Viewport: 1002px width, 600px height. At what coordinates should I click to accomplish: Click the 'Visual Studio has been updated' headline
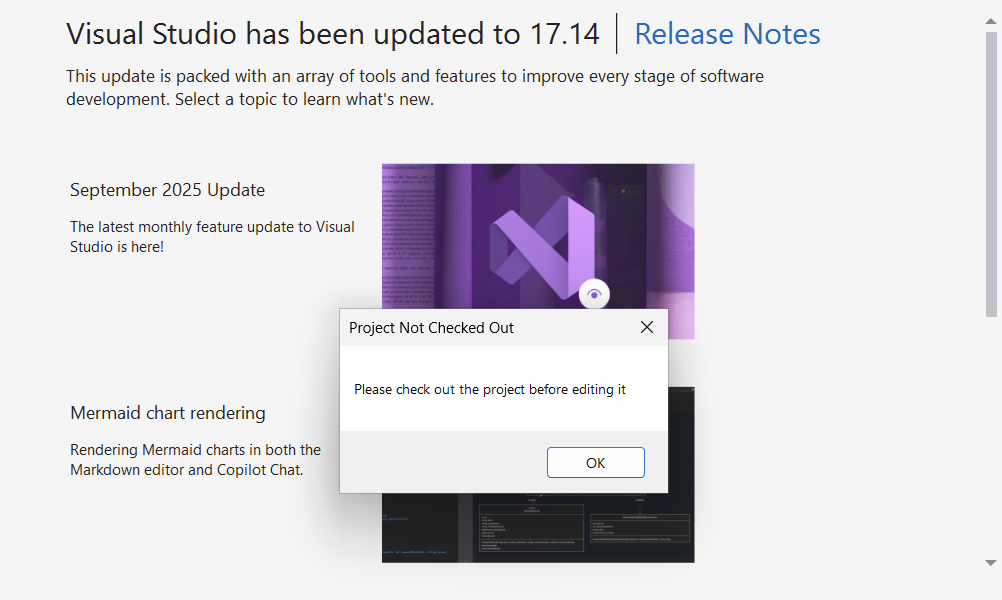333,34
